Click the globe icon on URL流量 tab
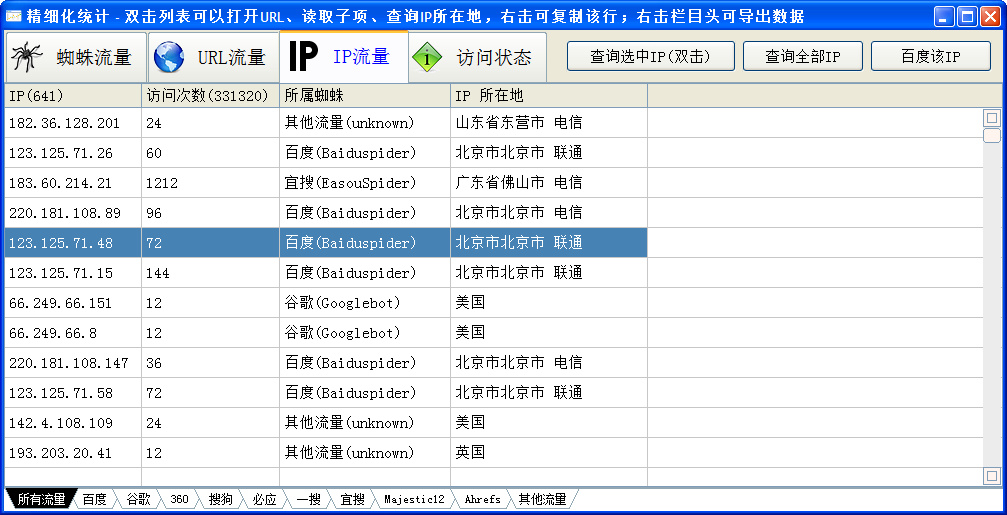The image size is (1007, 515). [x=169, y=57]
